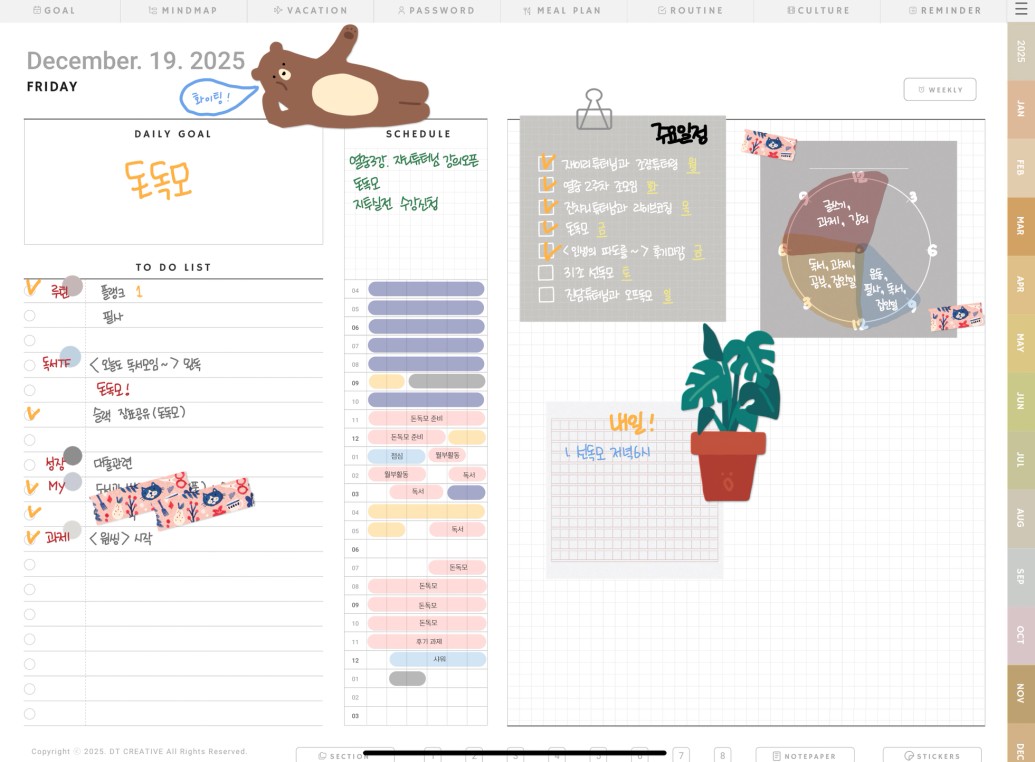Viewport: 1035px width, 762px height.
Task: Open the SECTION button at bottom
Action: [x=345, y=755]
